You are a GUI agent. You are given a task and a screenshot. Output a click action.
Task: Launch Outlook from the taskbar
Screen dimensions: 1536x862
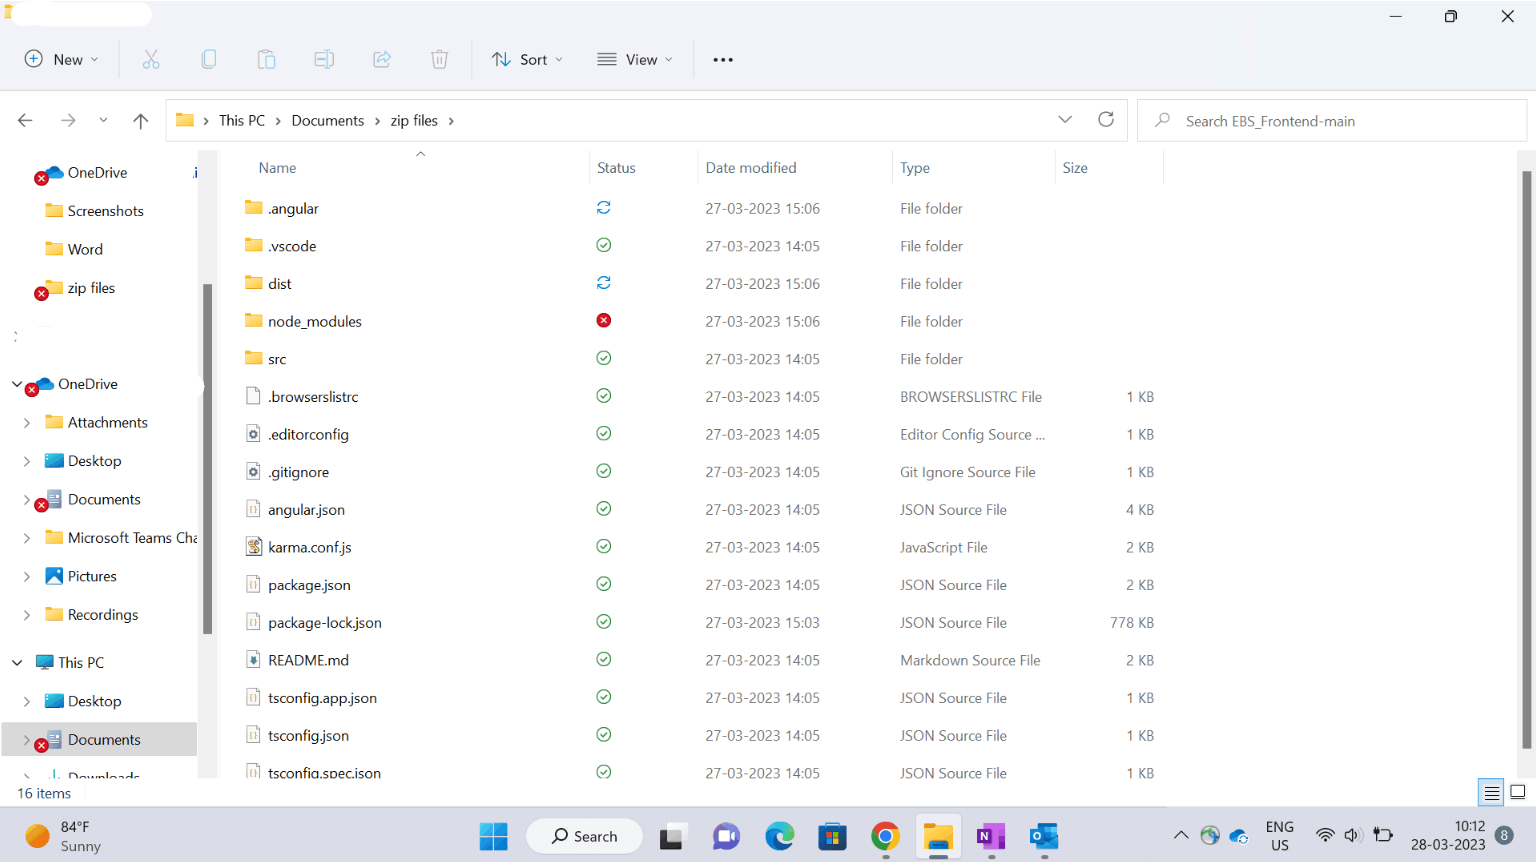(1044, 836)
